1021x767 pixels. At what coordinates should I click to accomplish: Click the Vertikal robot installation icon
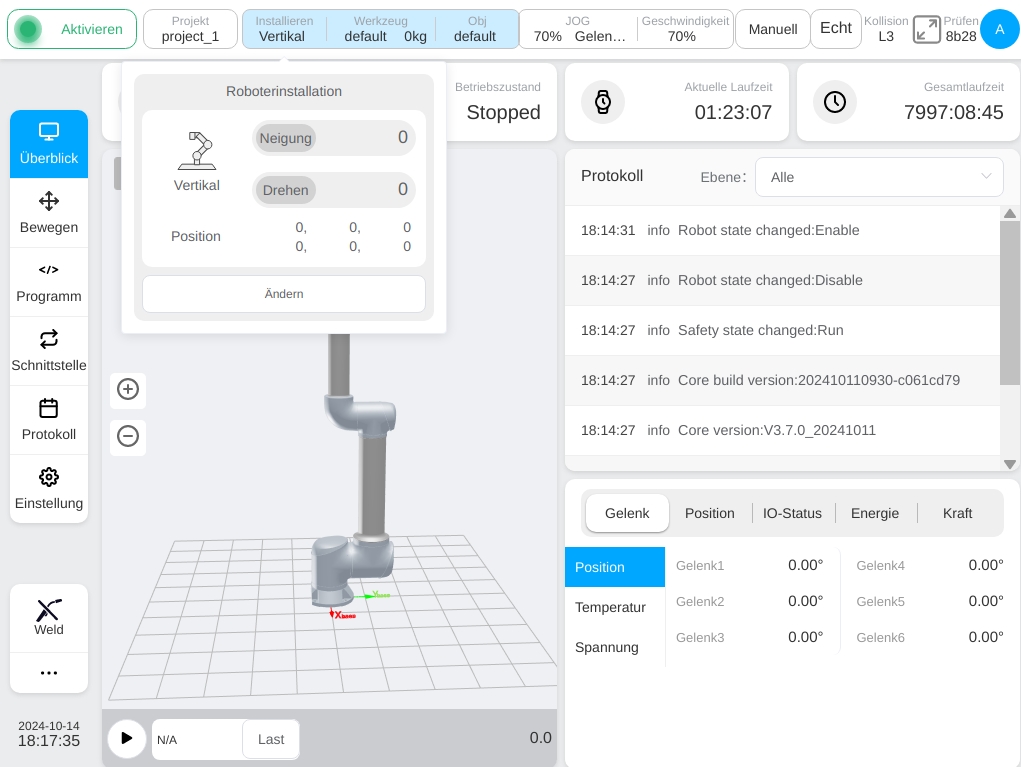click(x=197, y=151)
